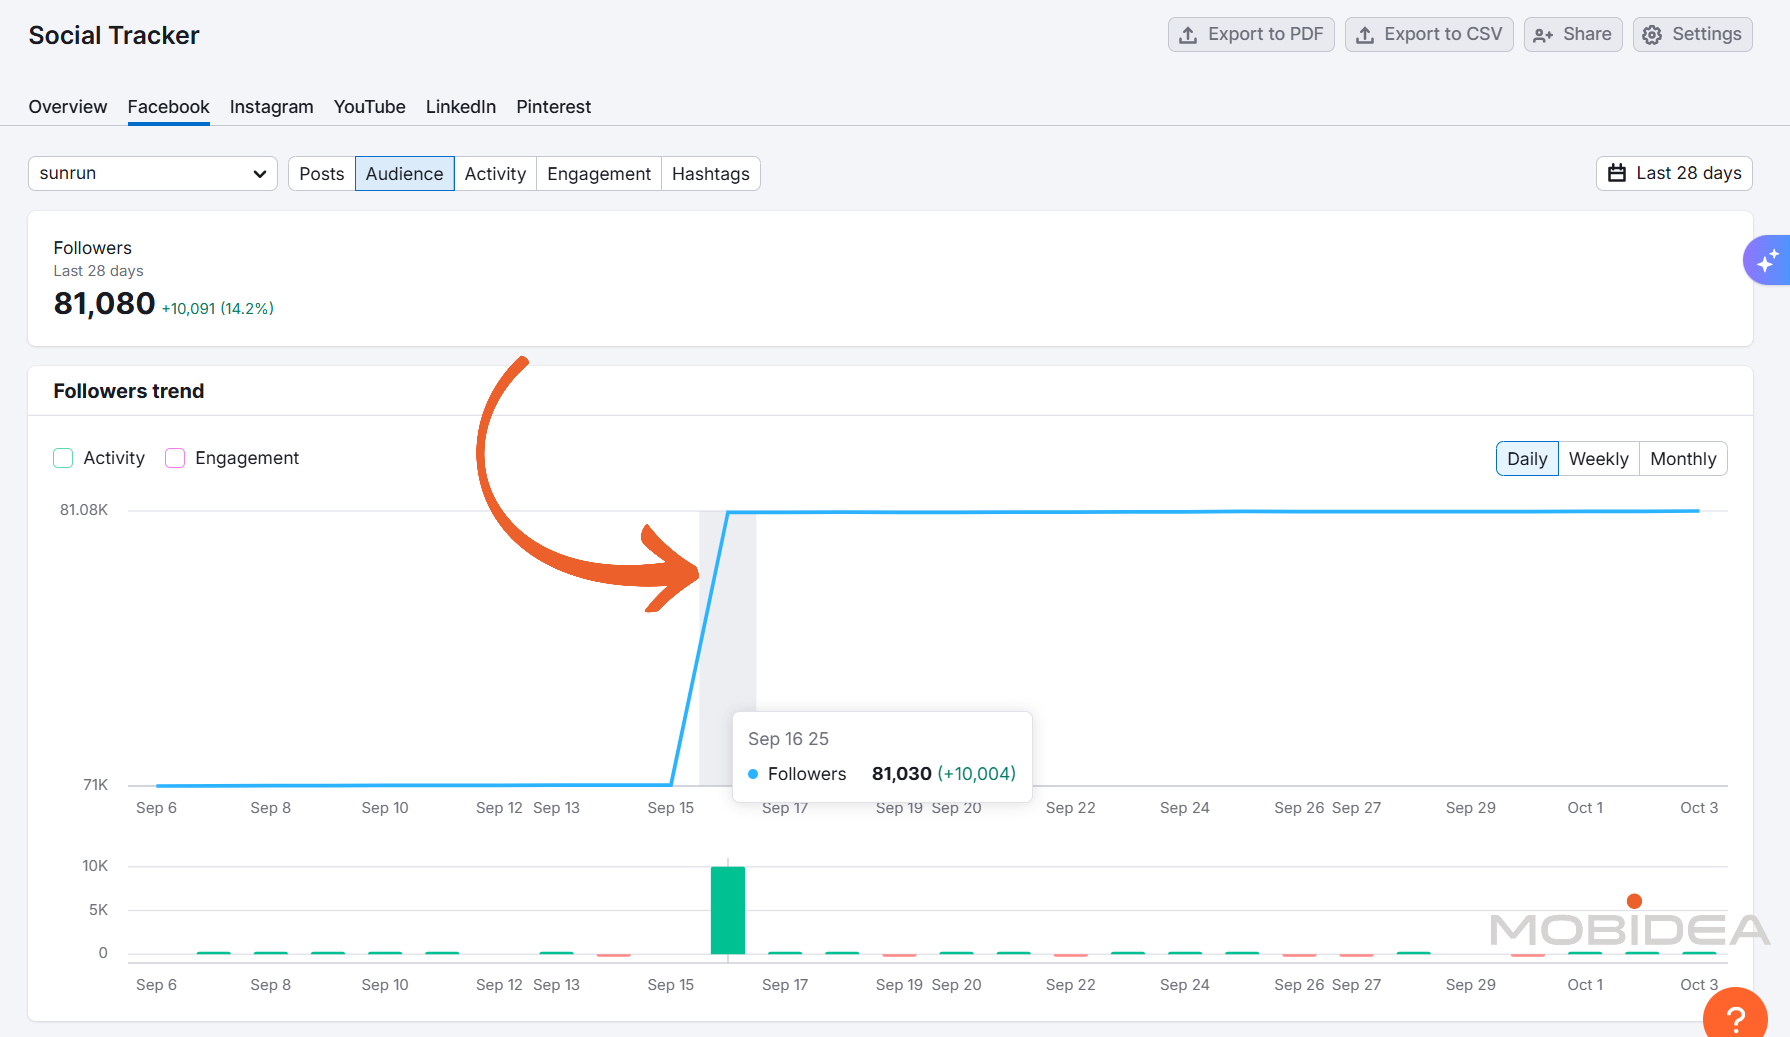Open the Settings gear
The image size is (1790, 1037).
point(1654,33)
